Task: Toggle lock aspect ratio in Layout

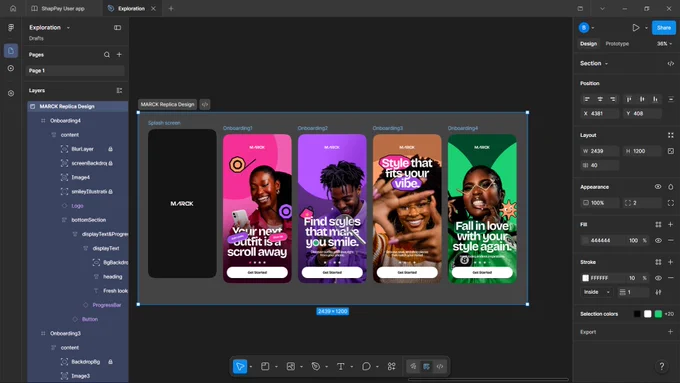Action: point(670,151)
